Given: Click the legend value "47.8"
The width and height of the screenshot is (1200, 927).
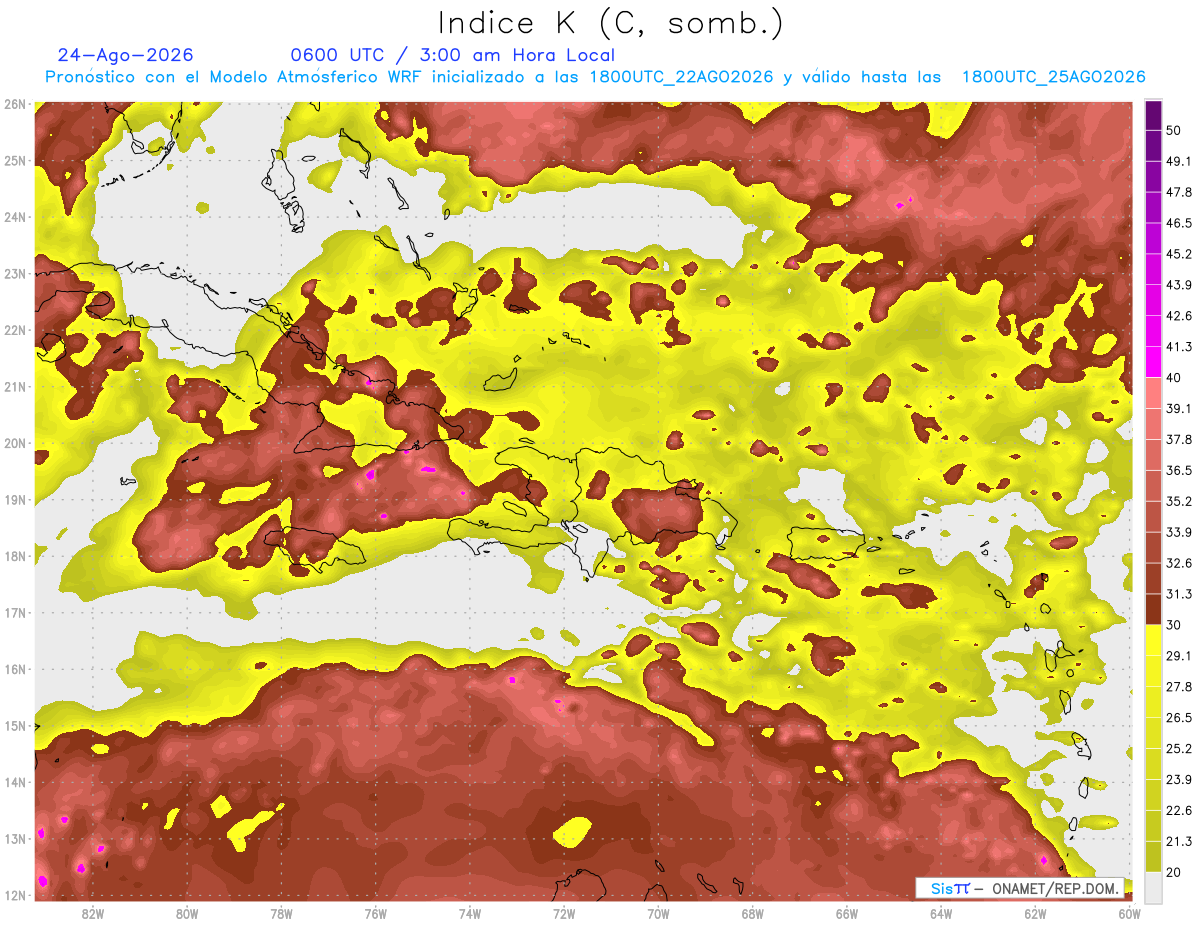Looking at the screenshot, I should 1178,192.
